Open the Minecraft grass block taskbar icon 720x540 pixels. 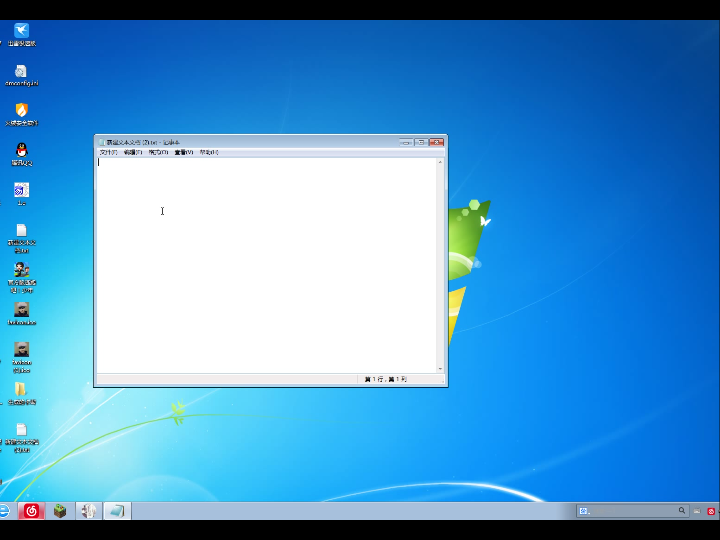point(60,511)
